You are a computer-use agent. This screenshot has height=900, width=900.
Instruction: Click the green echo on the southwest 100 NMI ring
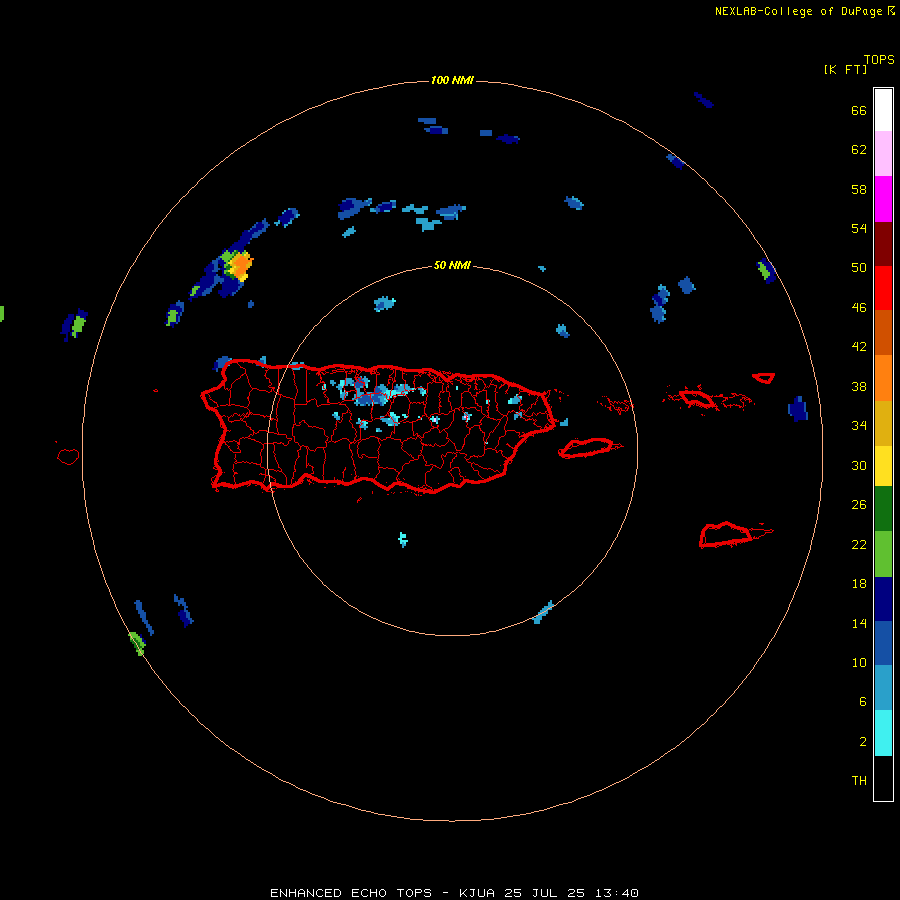[x=137, y=643]
